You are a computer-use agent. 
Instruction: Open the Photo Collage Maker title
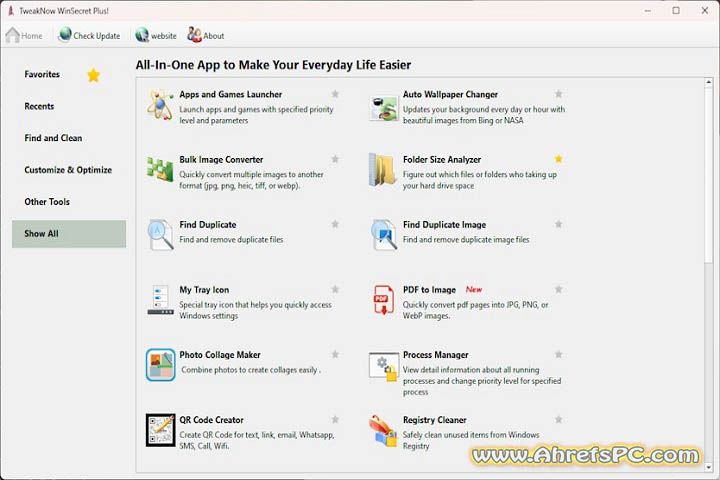[x=220, y=355]
